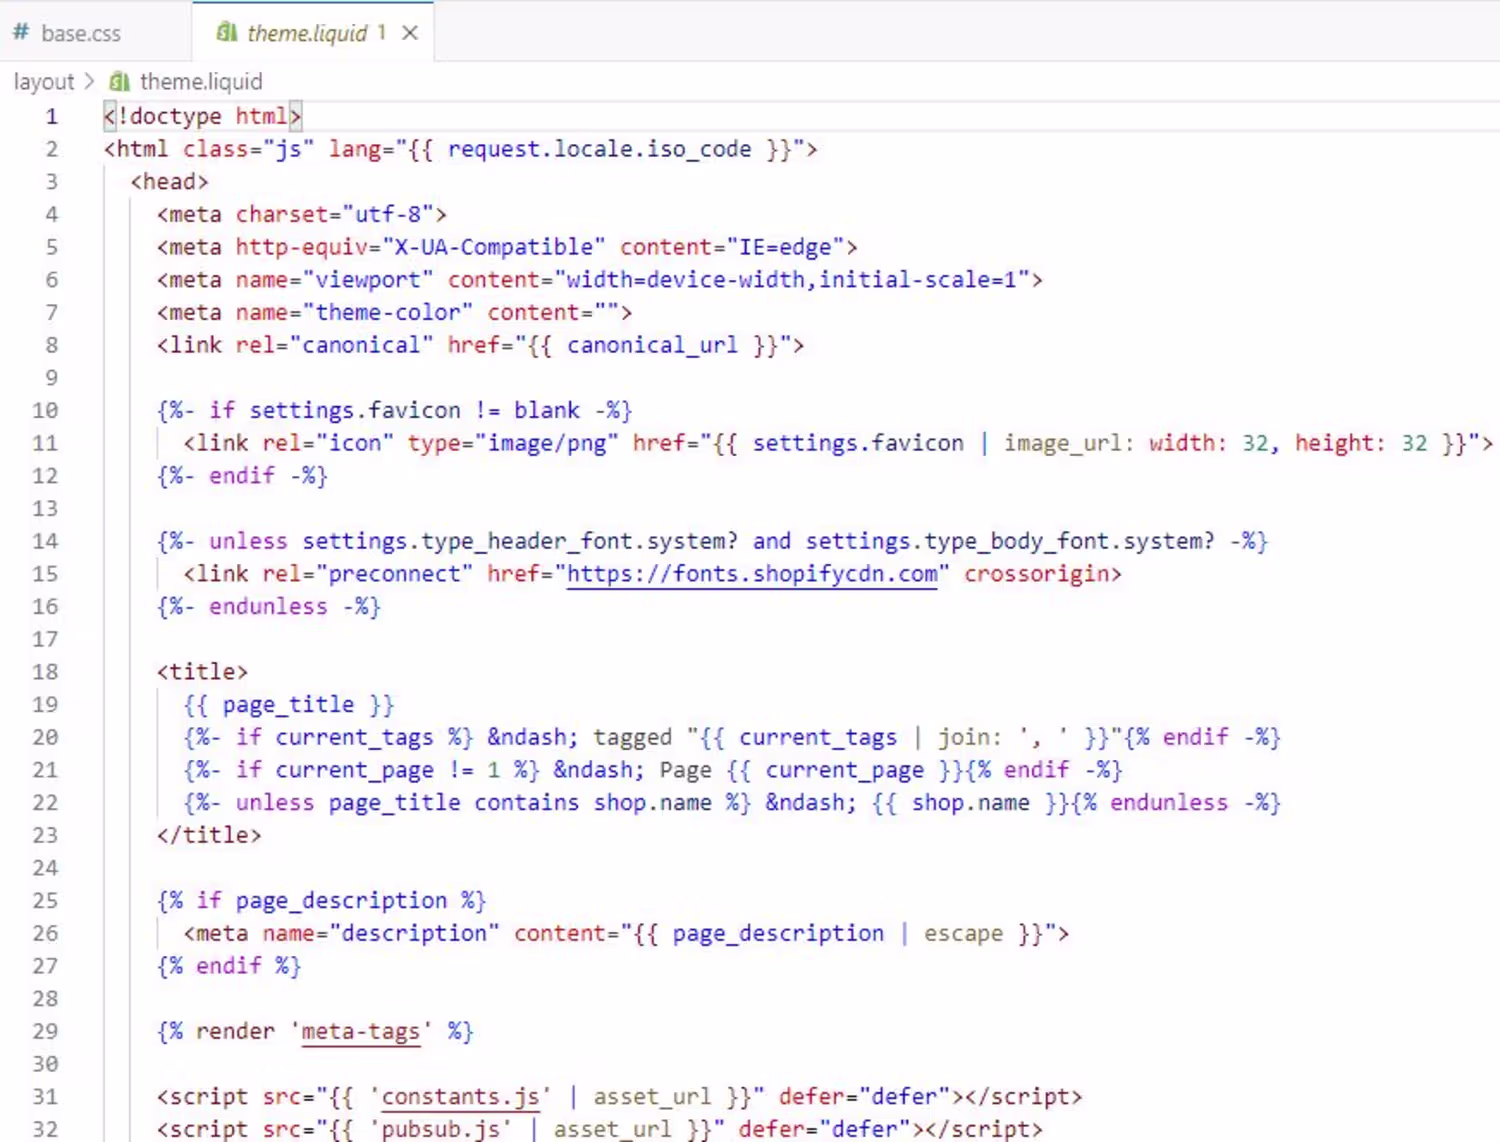
Task: Click the opening head tag
Action: 169,182
